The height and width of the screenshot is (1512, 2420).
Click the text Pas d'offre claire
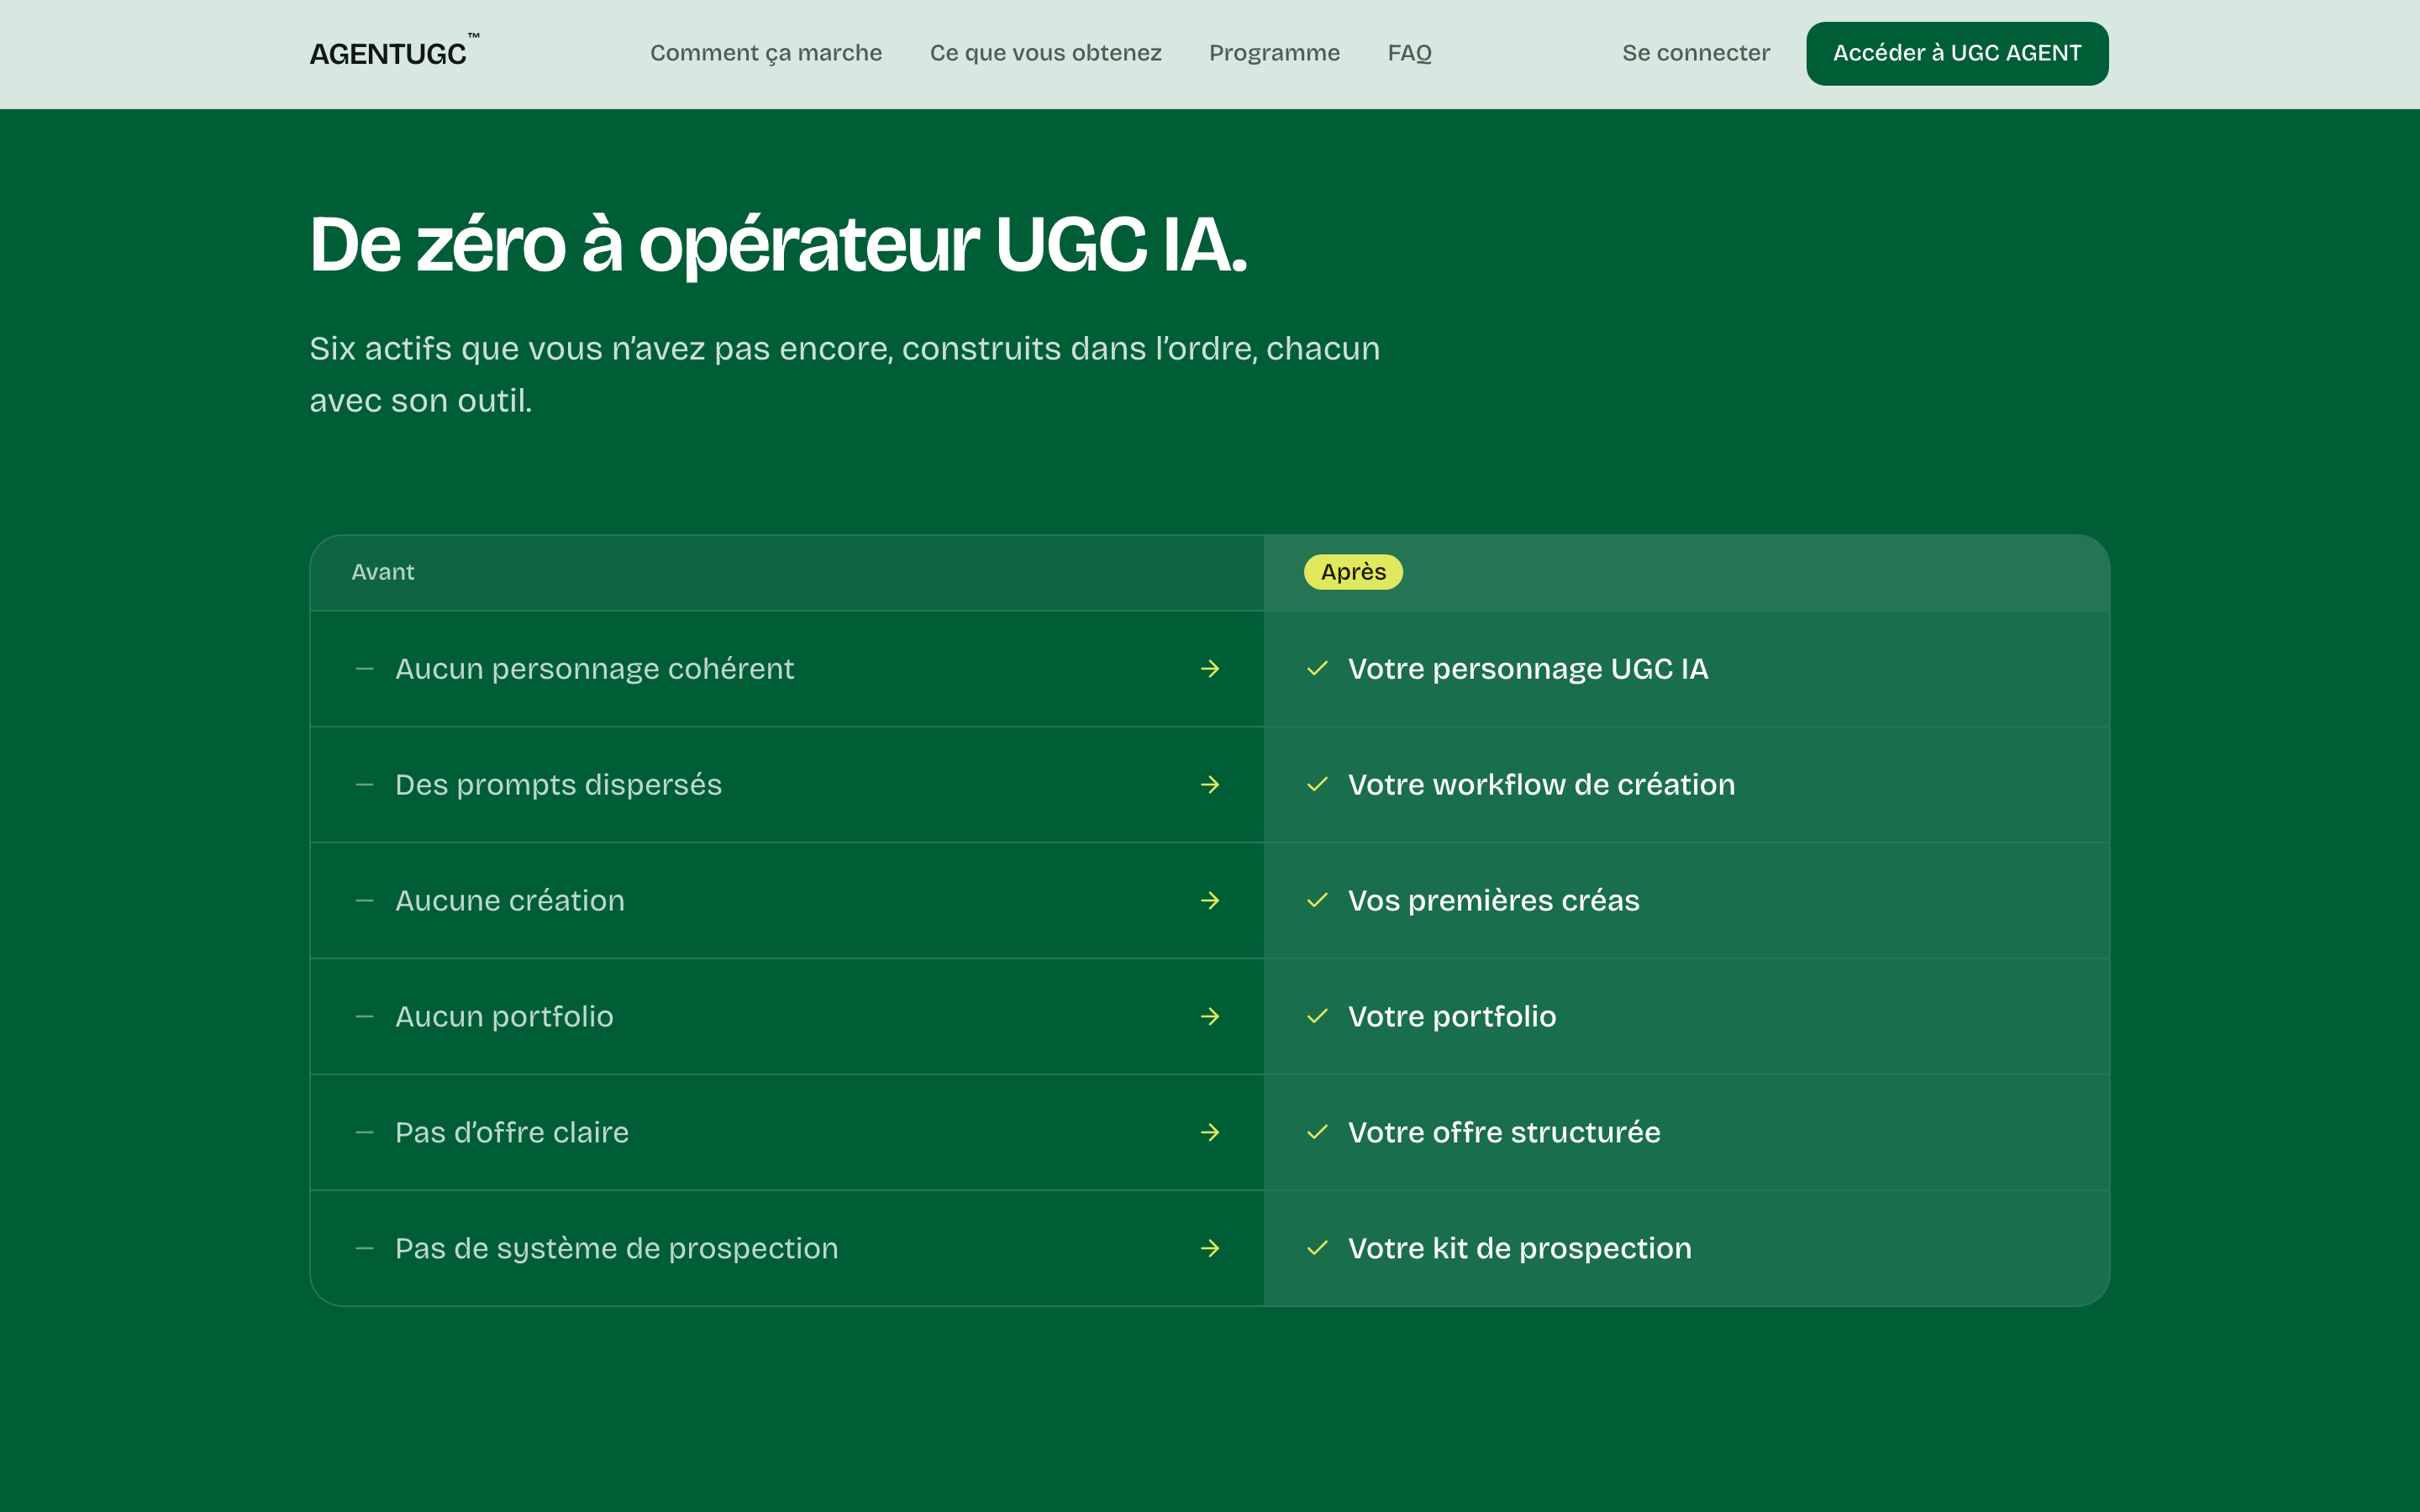pyautogui.click(x=512, y=1132)
